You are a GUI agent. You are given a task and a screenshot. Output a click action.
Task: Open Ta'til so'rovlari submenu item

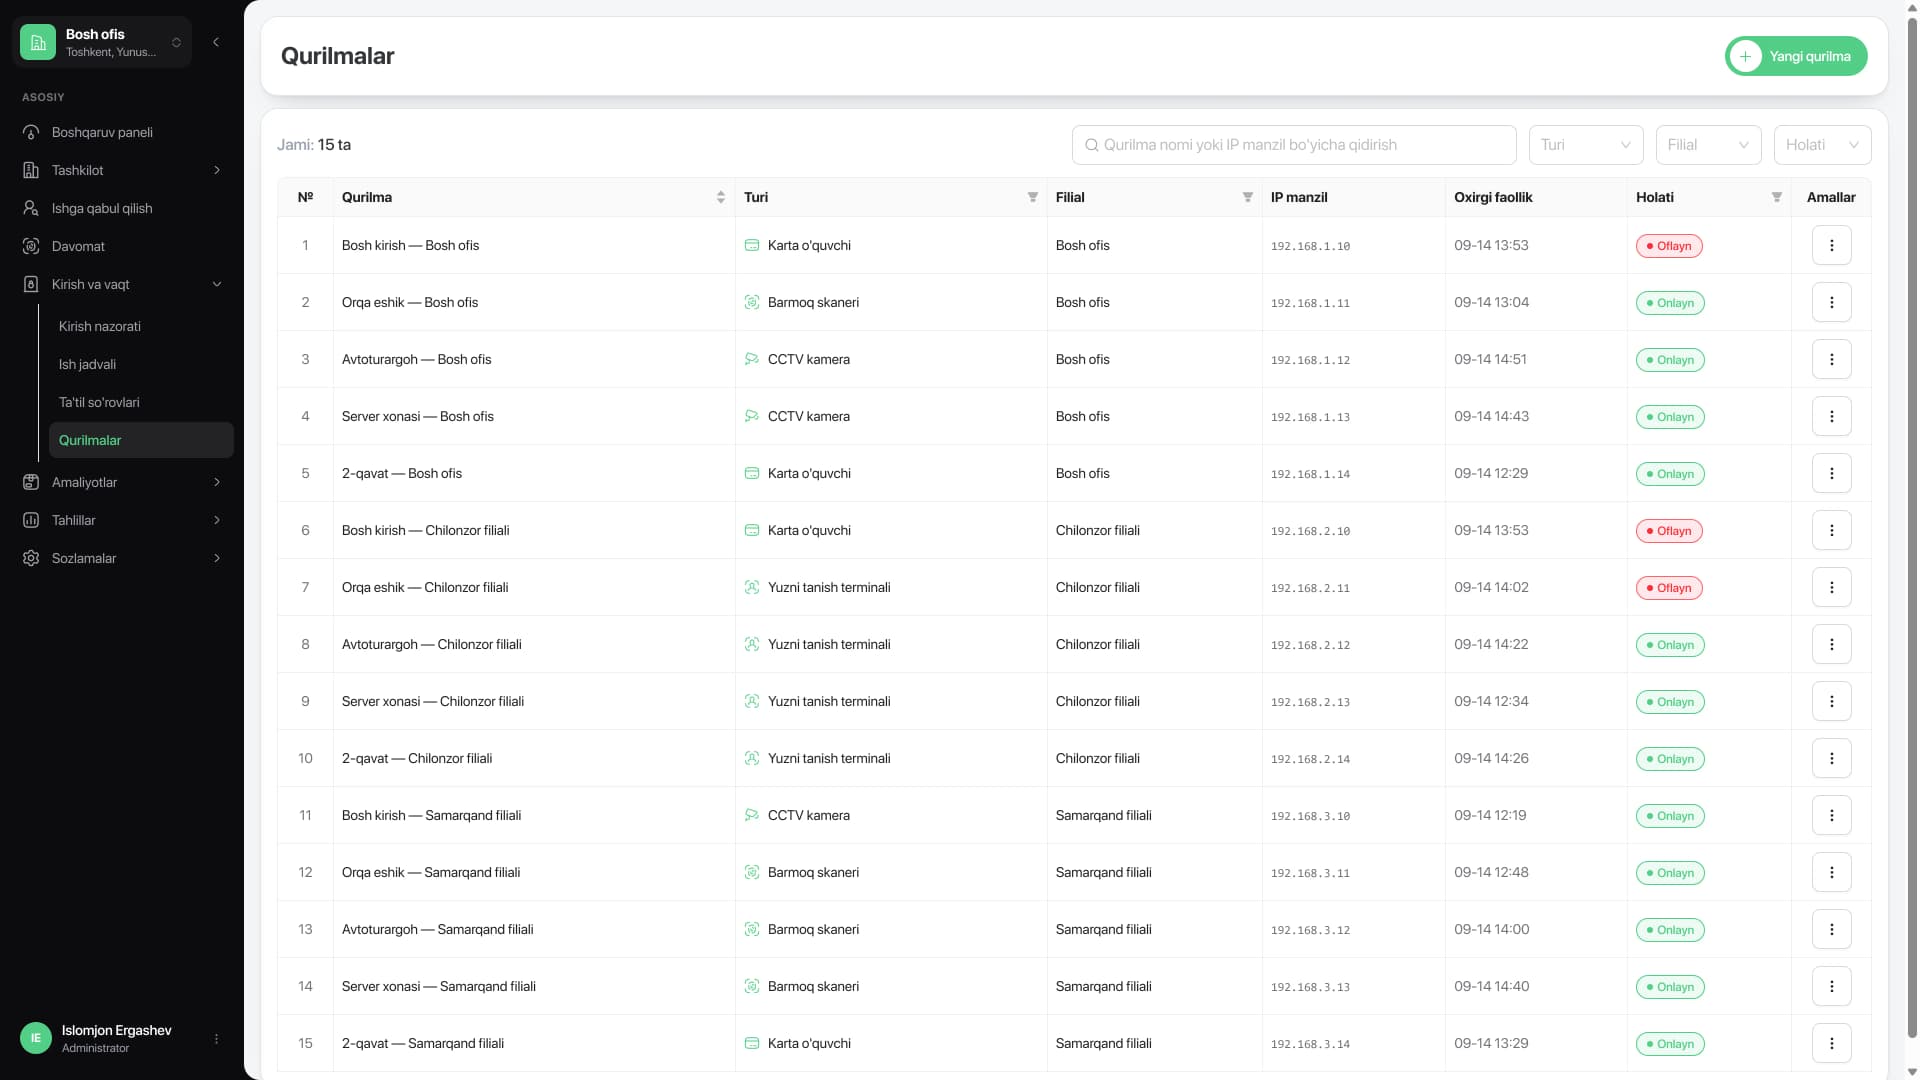pos(141,402)
